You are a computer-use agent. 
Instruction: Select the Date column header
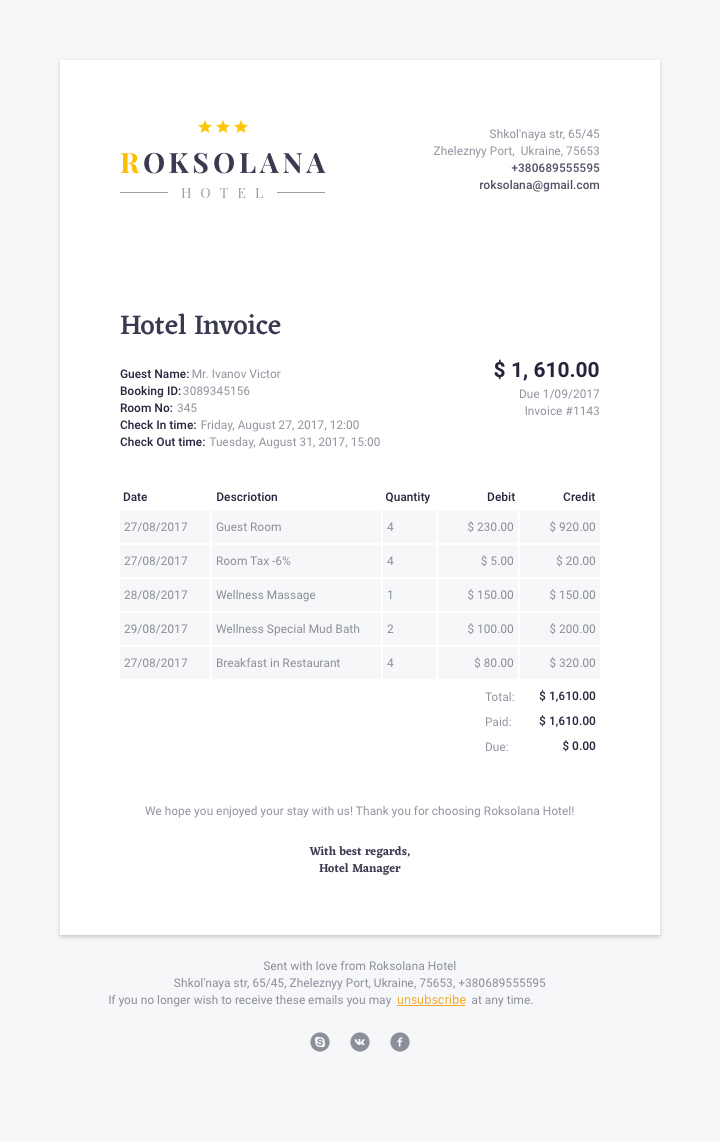[135, 497]
